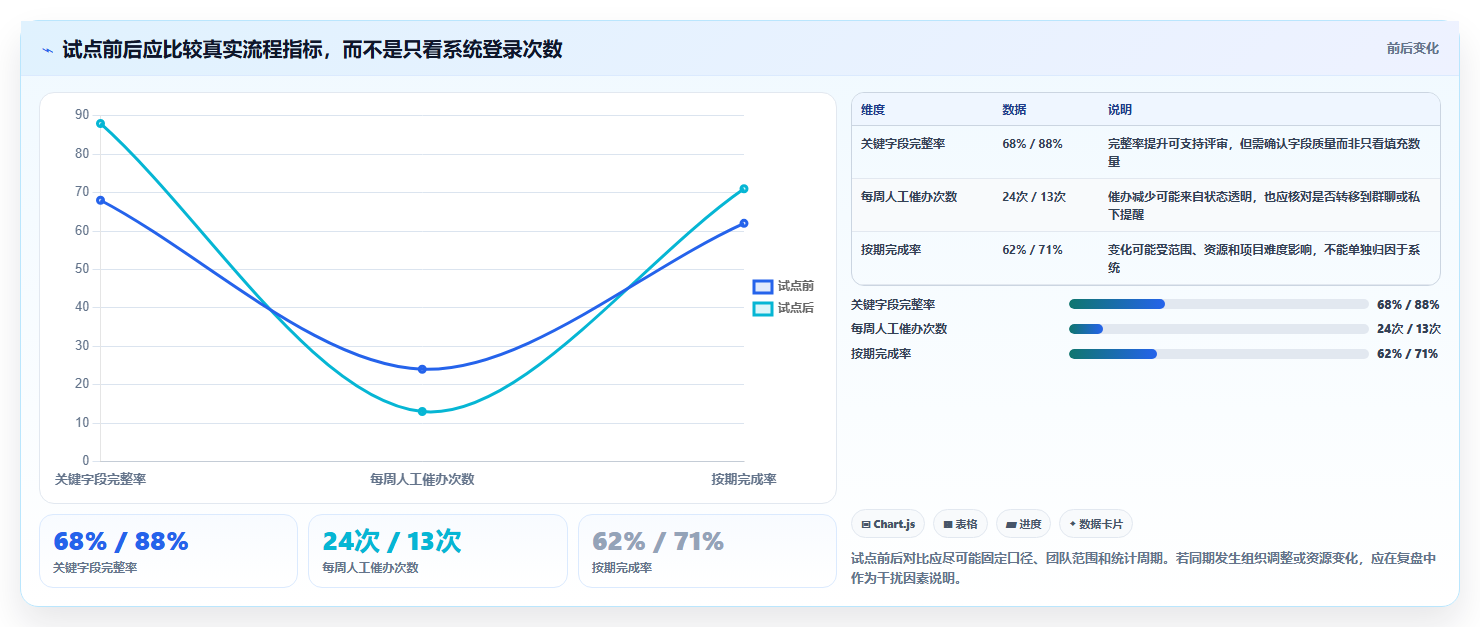Click the 每周人工催办次数 table row label
This screenshot has height=627, width=1480.
pos(909,197)
